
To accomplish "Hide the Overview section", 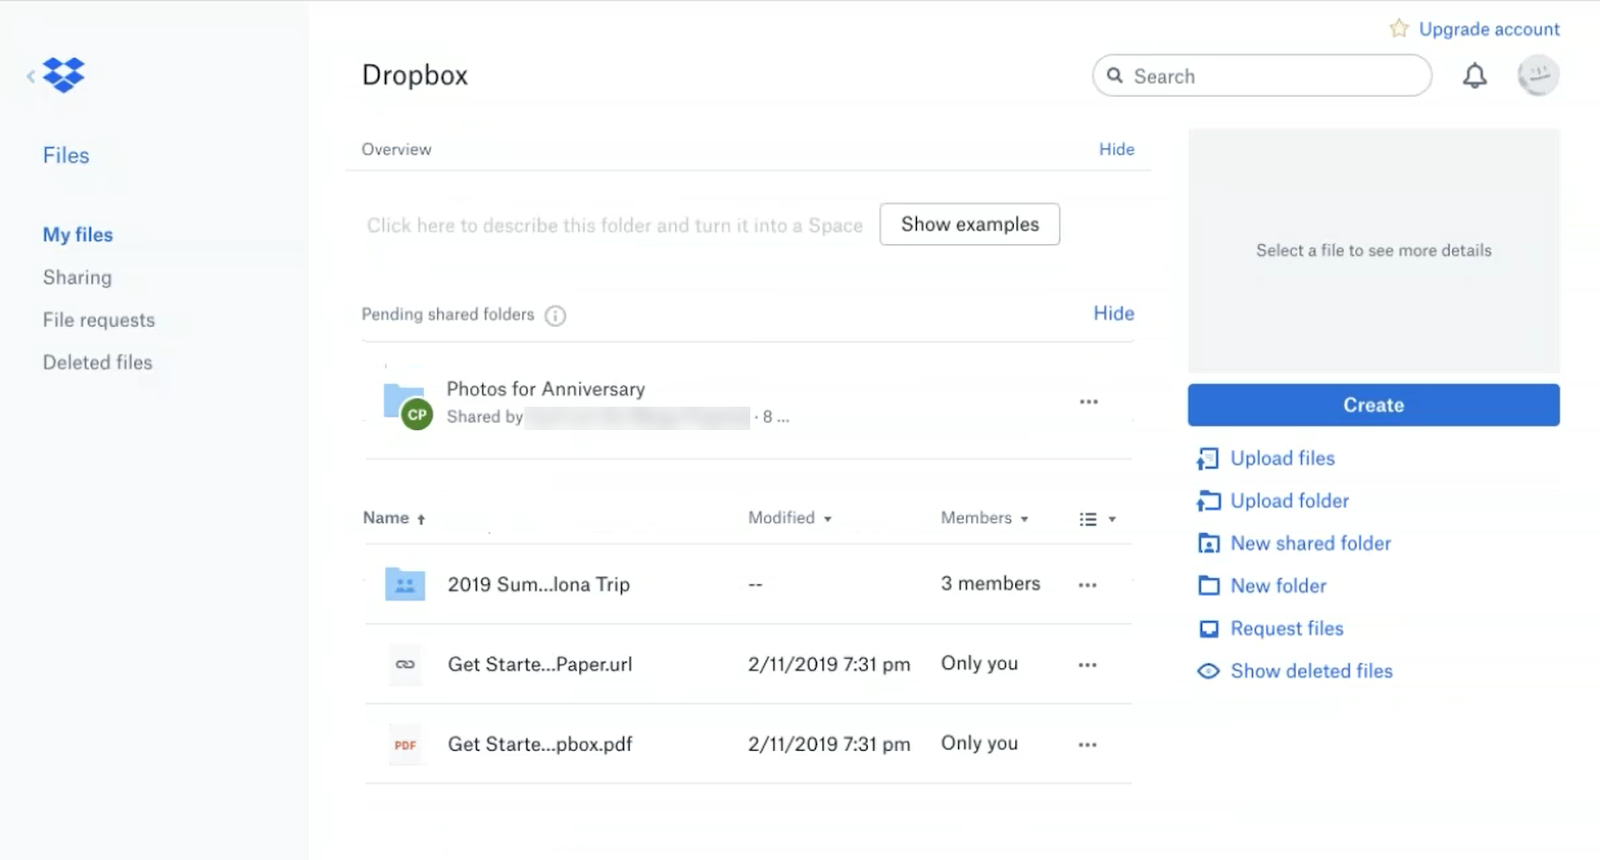I will 1116,149.
